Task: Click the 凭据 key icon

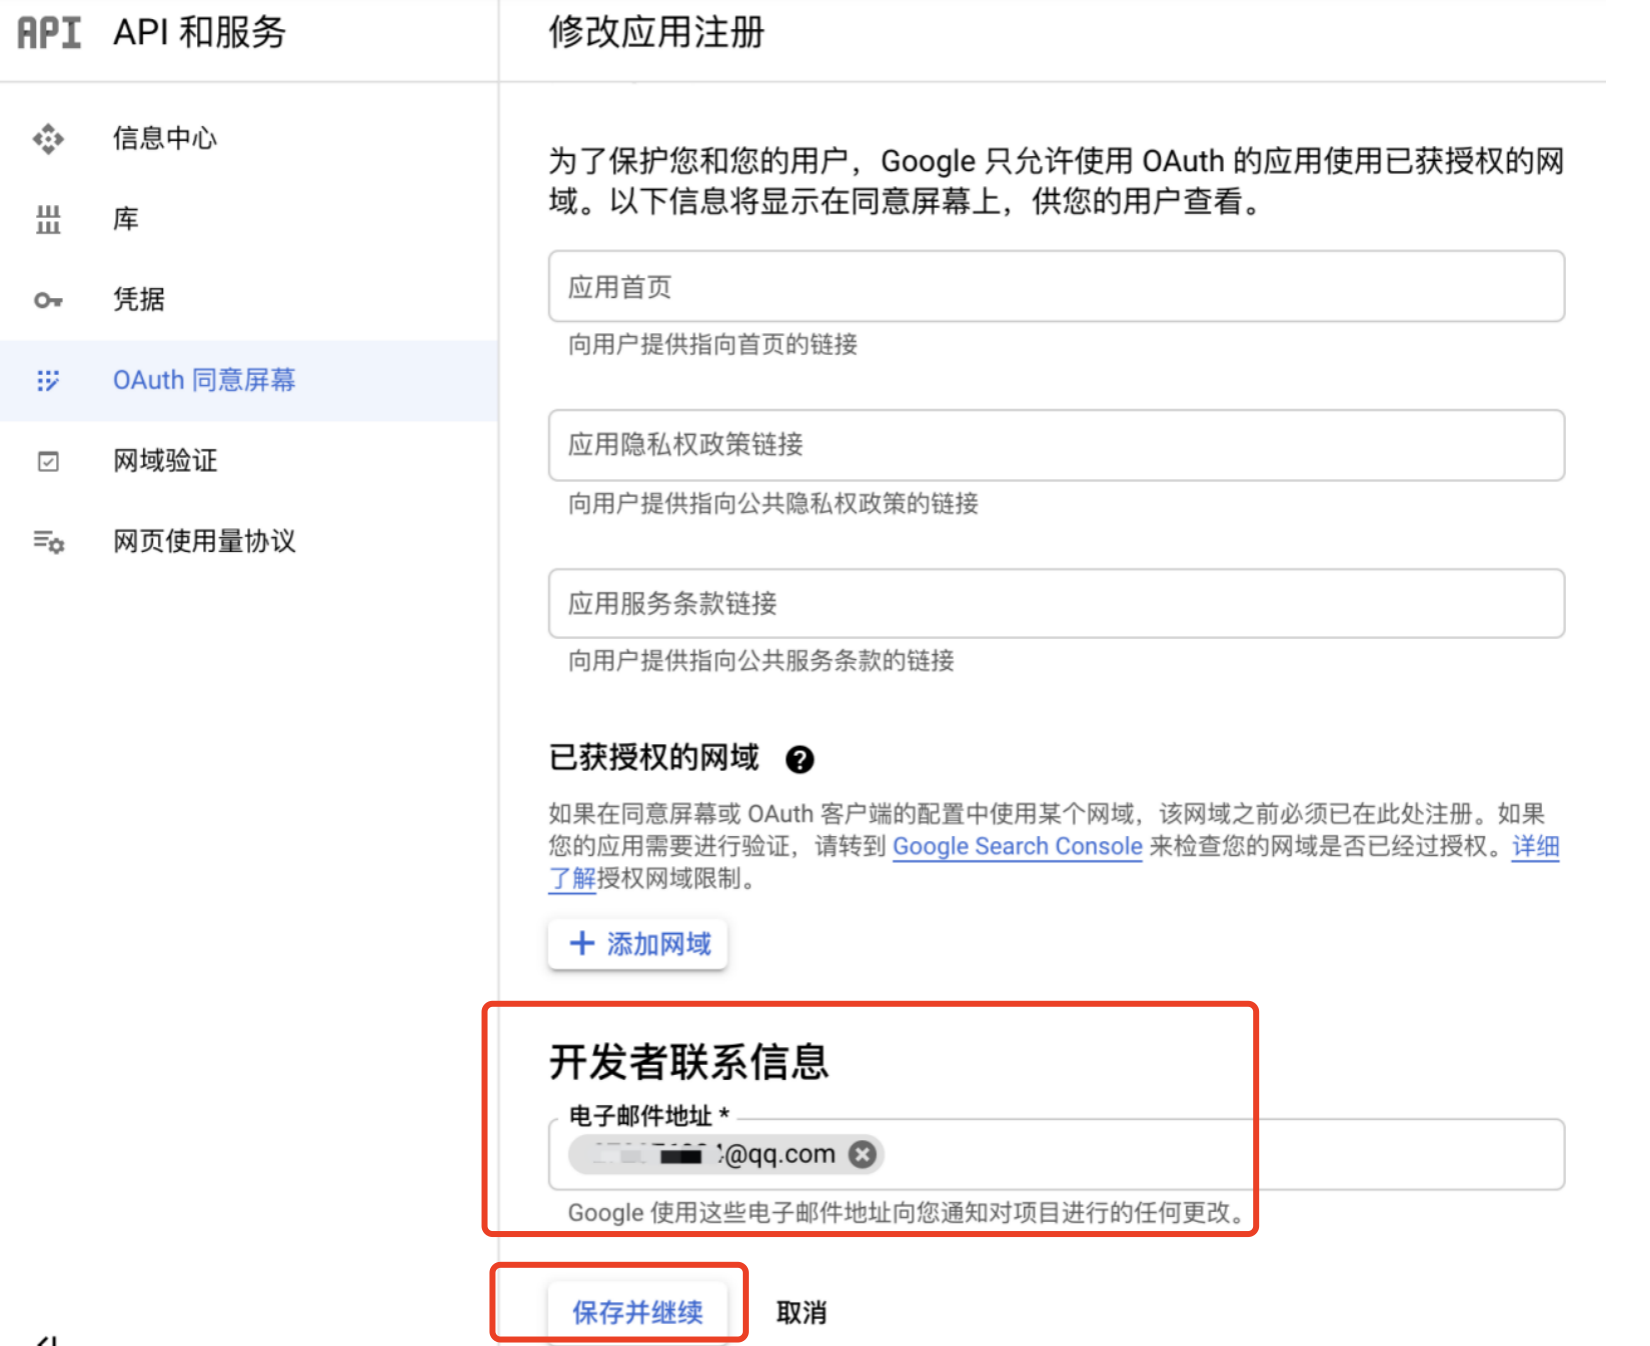Action: point(47,299)
